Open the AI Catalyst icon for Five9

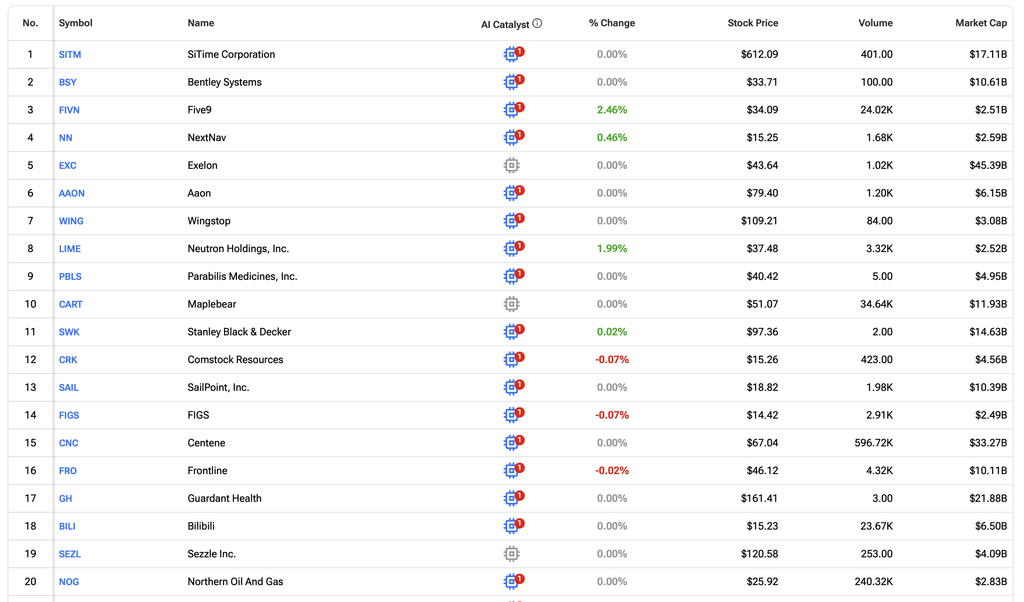(x=513, y=110)
